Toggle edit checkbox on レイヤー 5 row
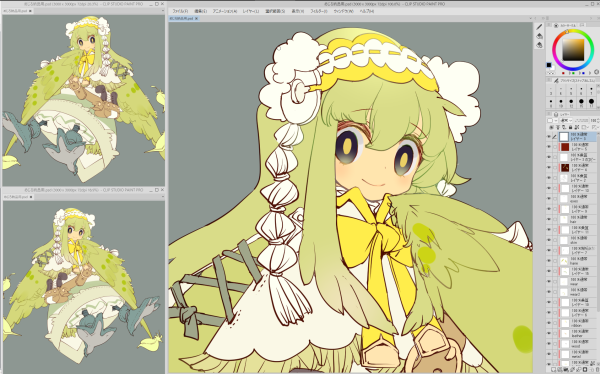Screen dimensions: 600x374 (555, 147)
